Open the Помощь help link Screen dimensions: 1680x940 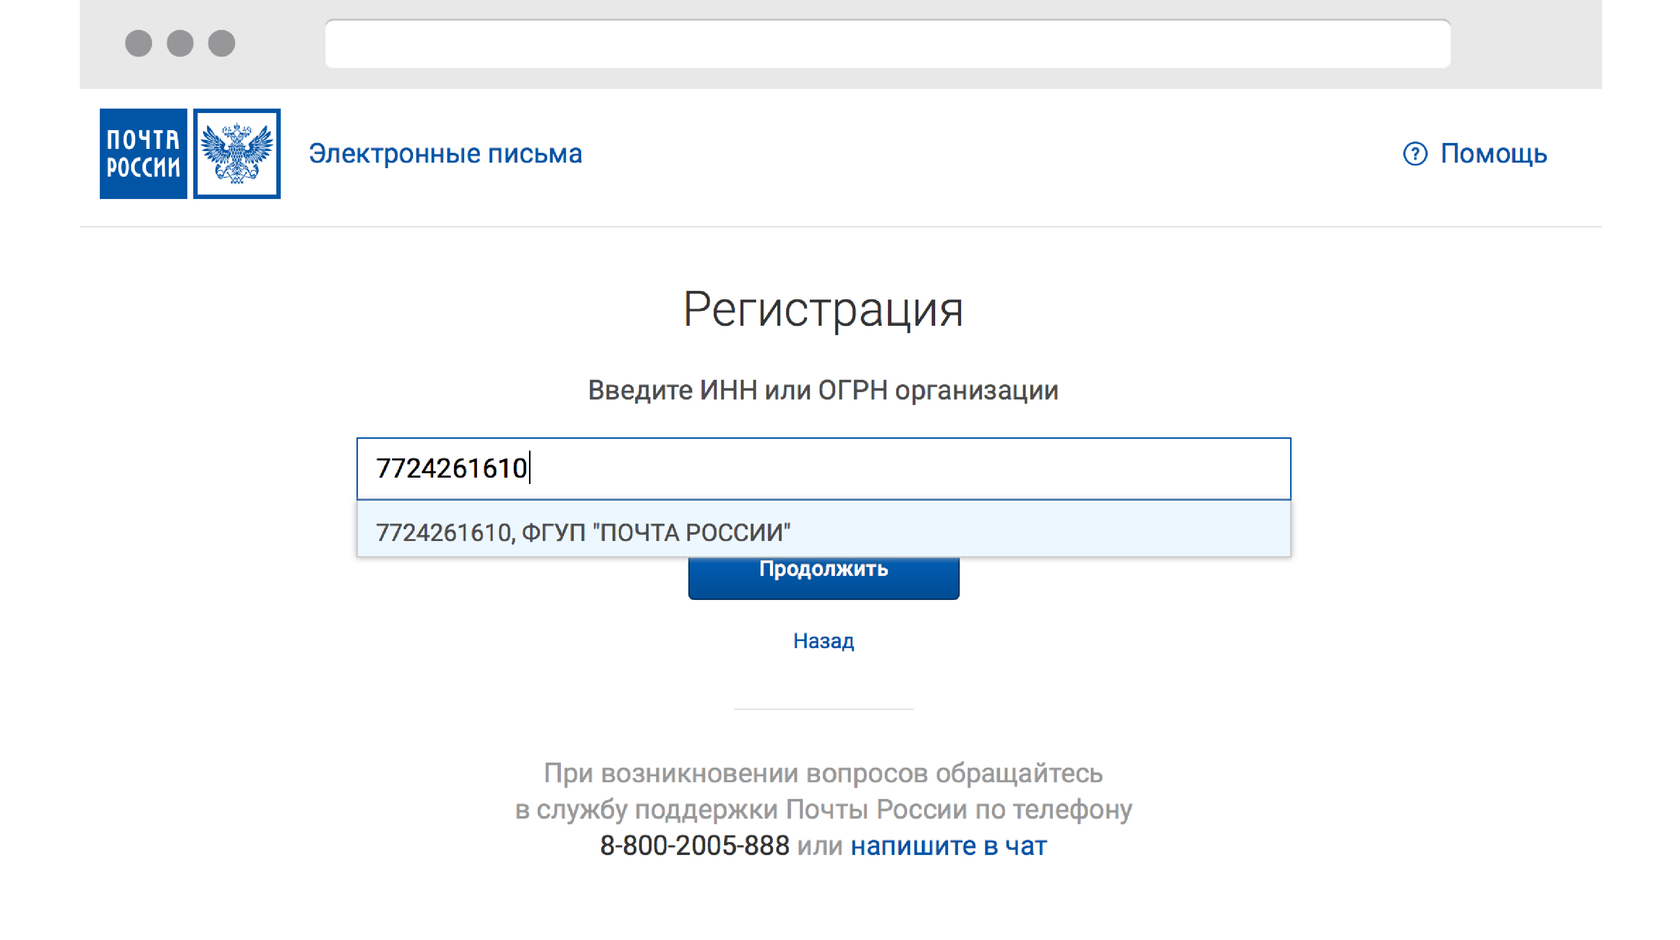[x=1493, y=154]
